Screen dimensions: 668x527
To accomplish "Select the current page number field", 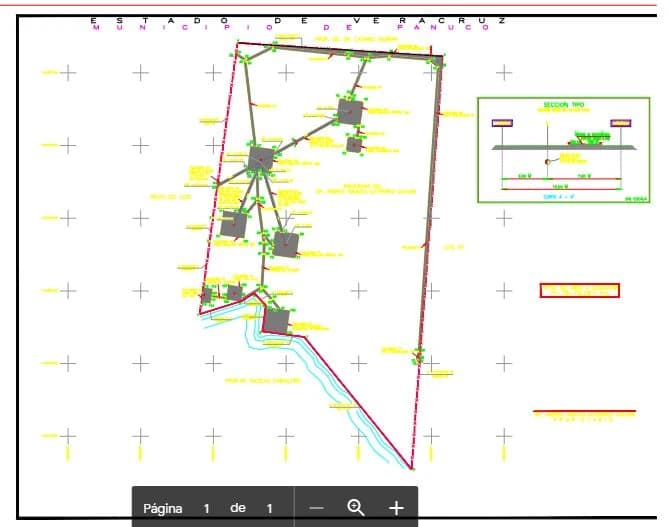I will click(207, 508).
